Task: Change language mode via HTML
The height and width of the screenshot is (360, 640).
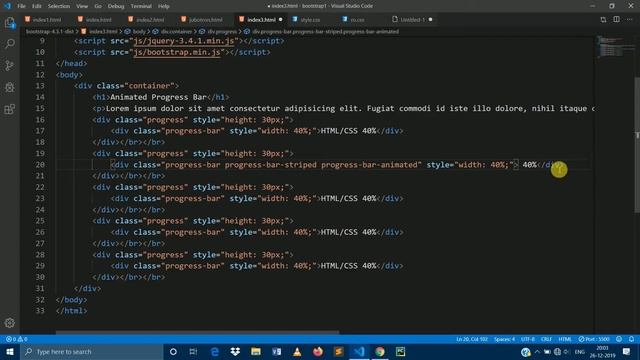Action: click(x=565, y=339)
